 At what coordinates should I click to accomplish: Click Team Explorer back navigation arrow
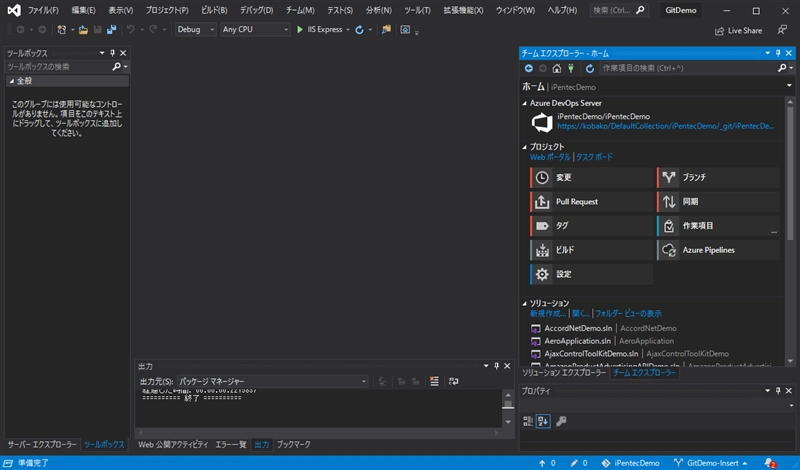529,68
